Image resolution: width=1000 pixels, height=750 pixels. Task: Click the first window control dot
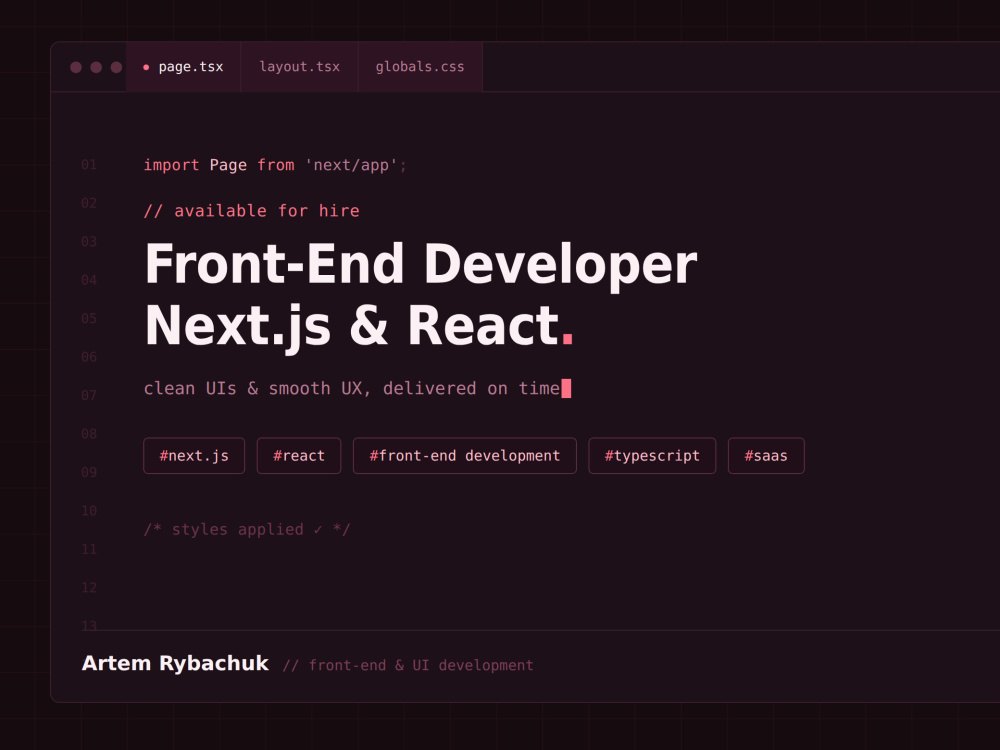click(x=76, y=67)
